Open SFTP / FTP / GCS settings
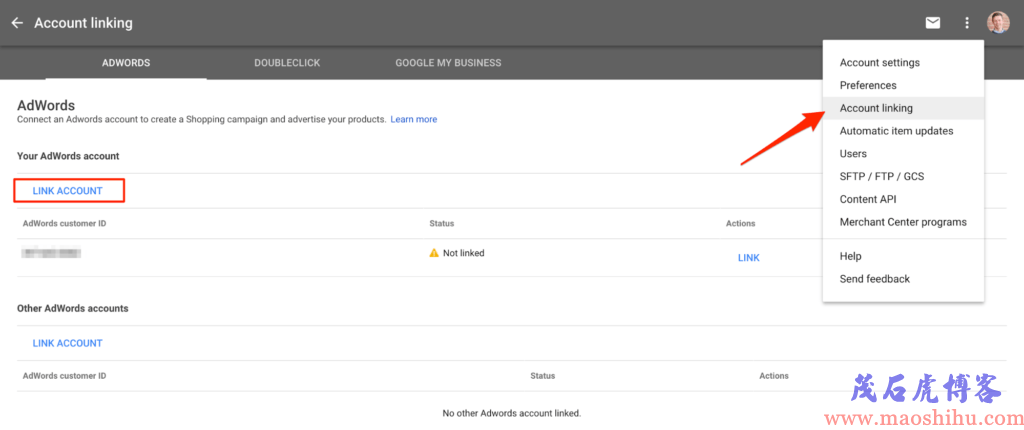 [x=903, y=176]
